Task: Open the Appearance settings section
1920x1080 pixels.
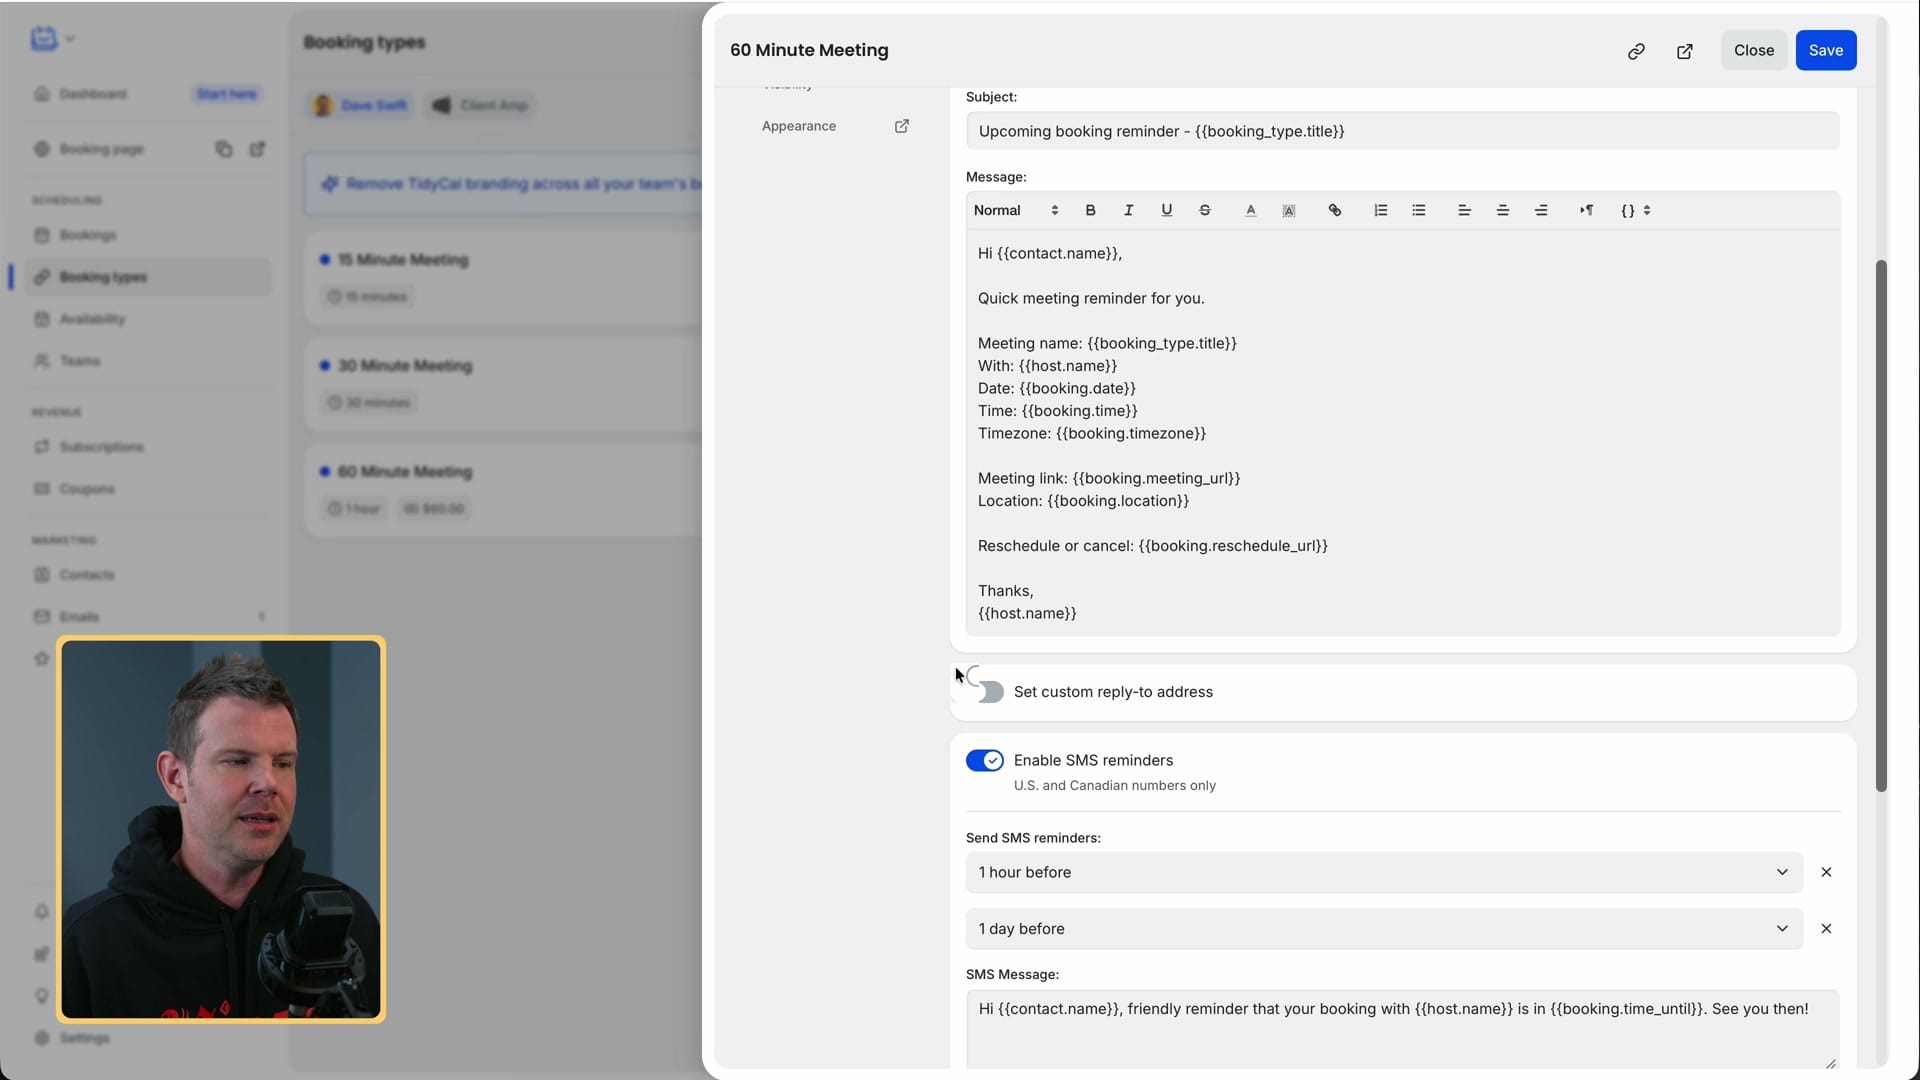Action: [x=799, y=126]
